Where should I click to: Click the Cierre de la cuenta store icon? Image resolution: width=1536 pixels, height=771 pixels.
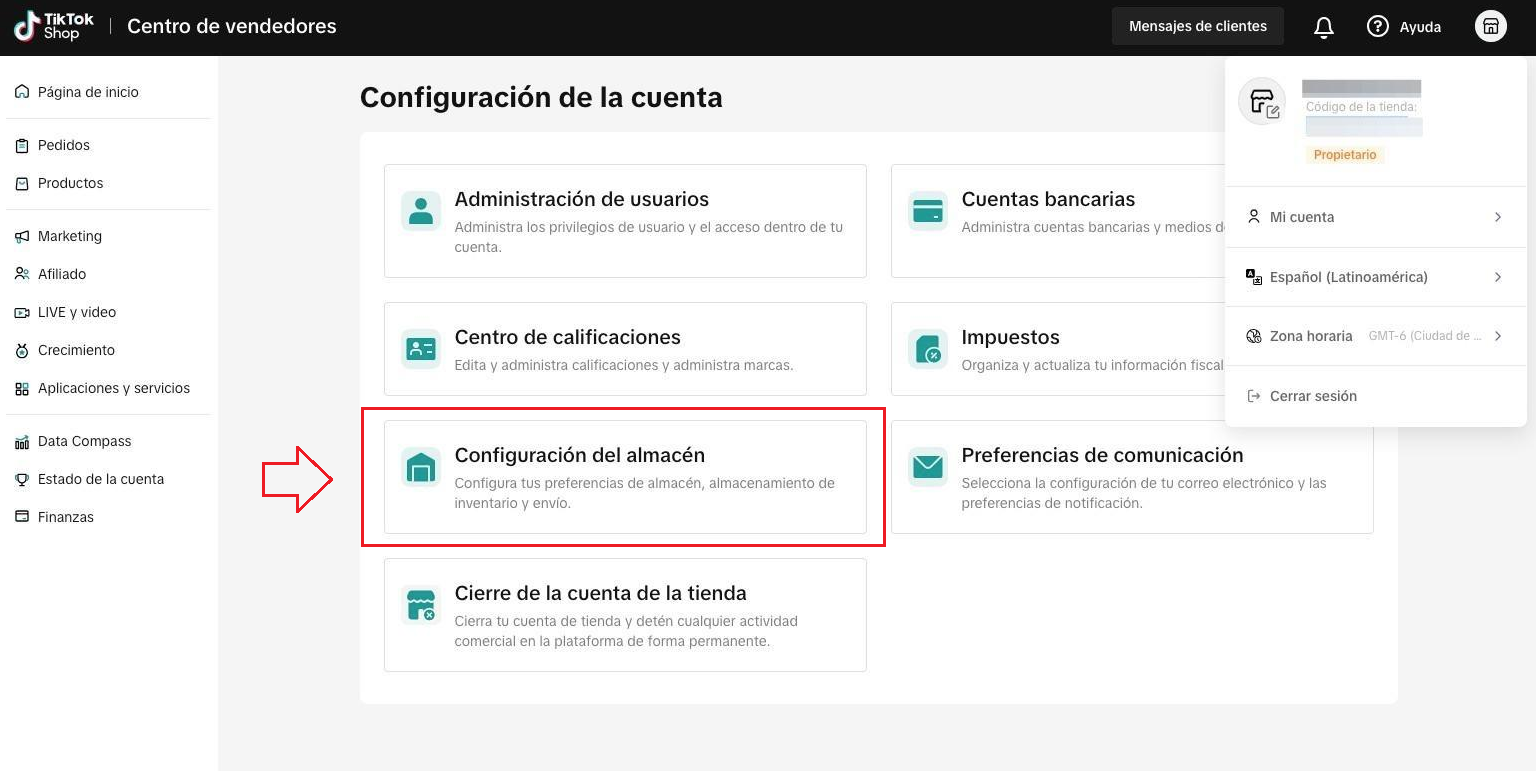421,605
